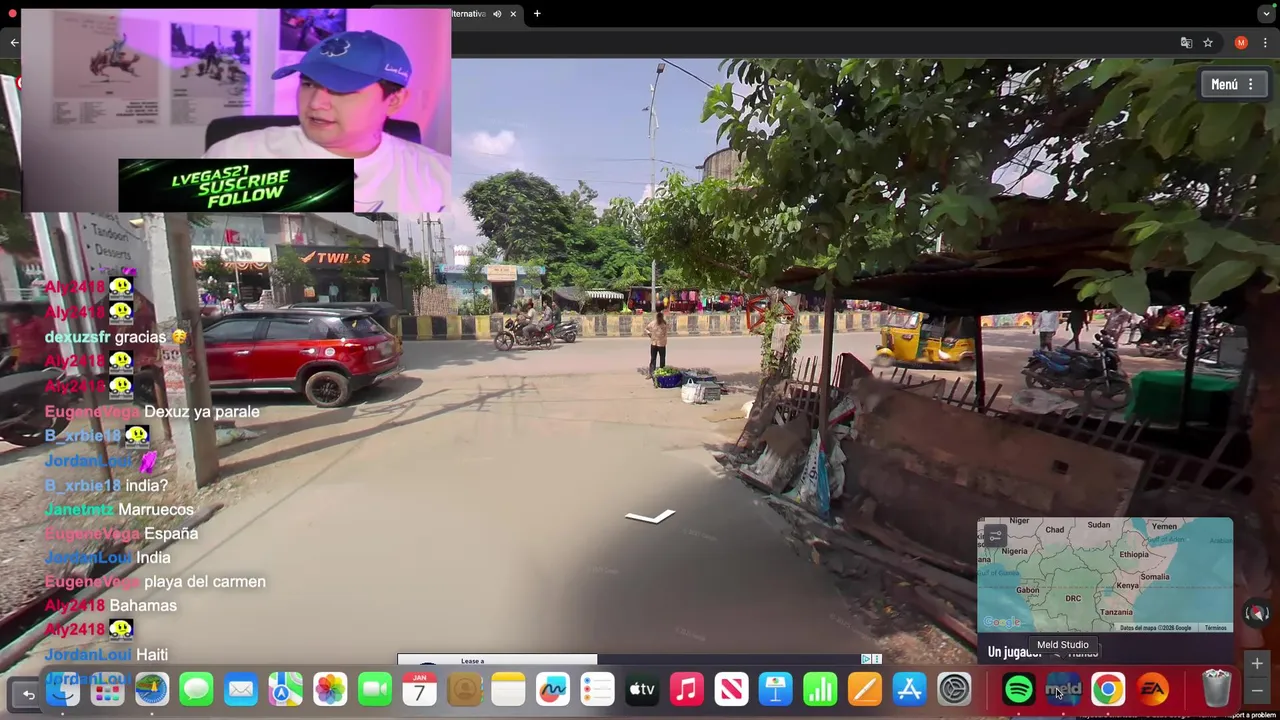Open System Settings from the dock
Screen dimensions: 1280x720
pyautogui.click(x=954, y=690)
